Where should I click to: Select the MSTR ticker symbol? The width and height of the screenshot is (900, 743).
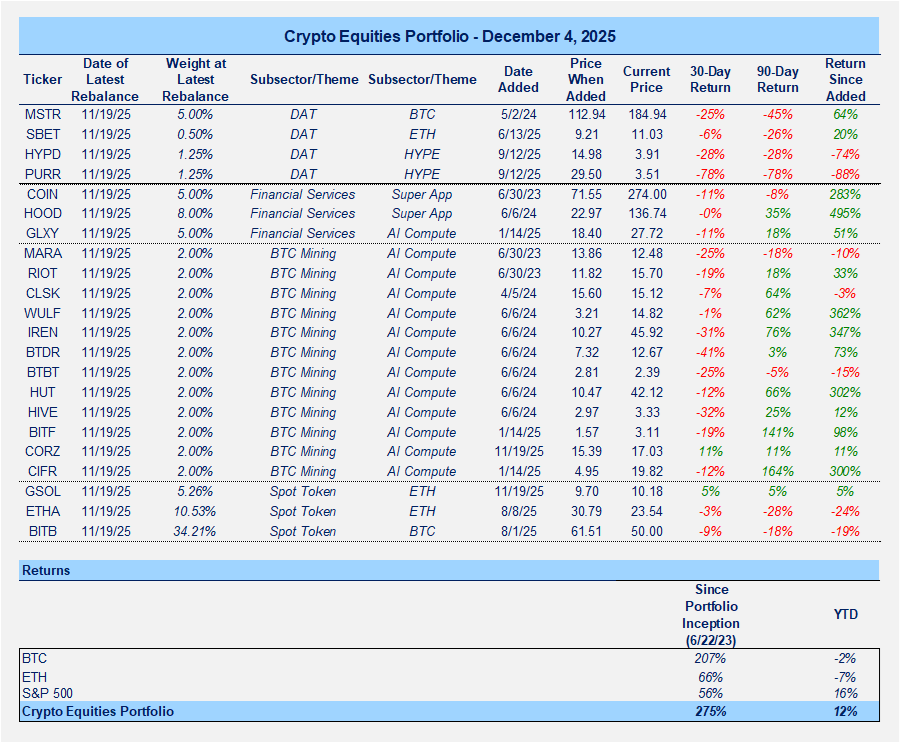42,114
